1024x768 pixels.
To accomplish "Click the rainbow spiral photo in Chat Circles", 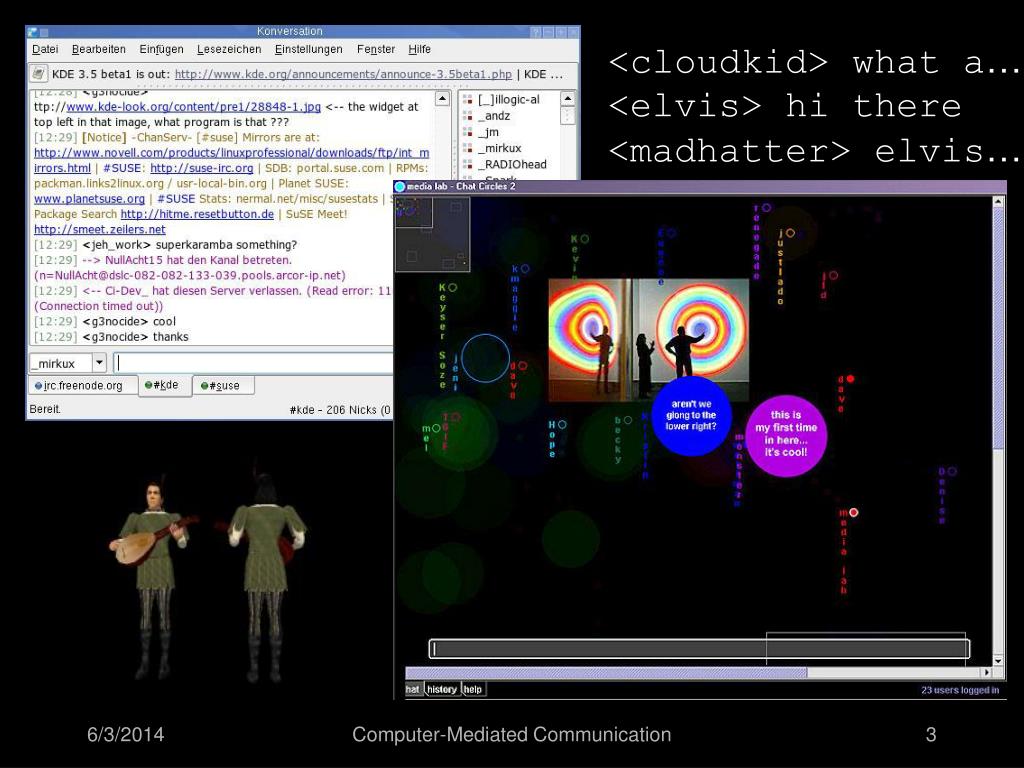I will (x=648, y=340).
